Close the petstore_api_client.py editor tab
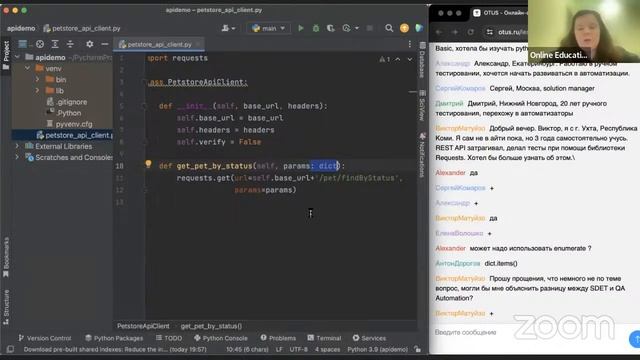The height and width of the screenshot is (360, 640). 198,44
